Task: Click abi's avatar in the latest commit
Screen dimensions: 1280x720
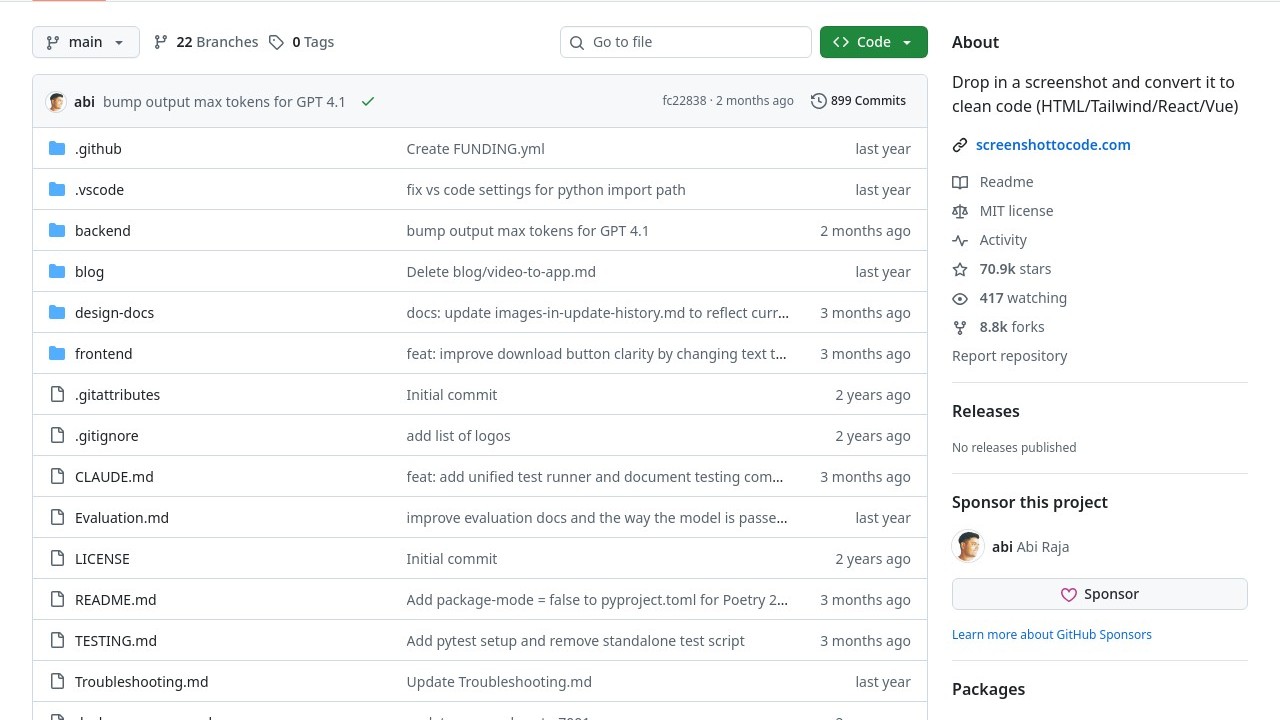Action: (56, 101)
